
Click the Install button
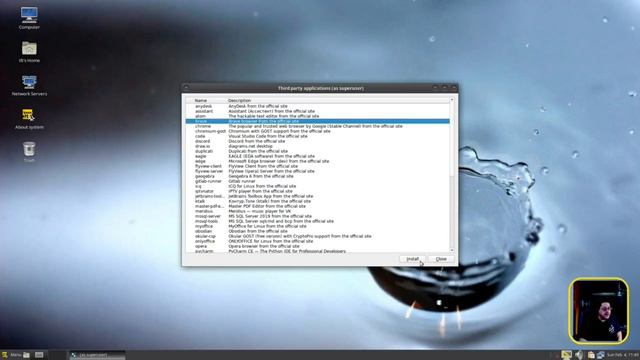tap(412, 259)
